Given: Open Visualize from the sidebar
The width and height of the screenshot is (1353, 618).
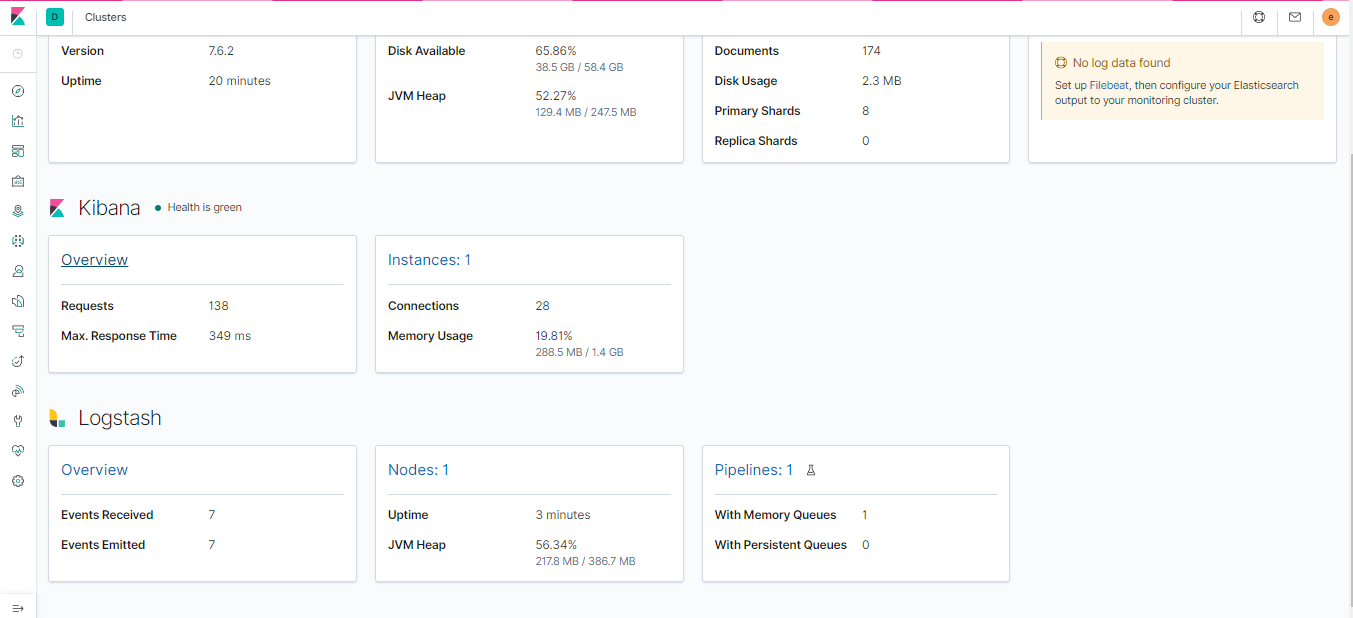Looking at the screenshot, I should [18, 121].
